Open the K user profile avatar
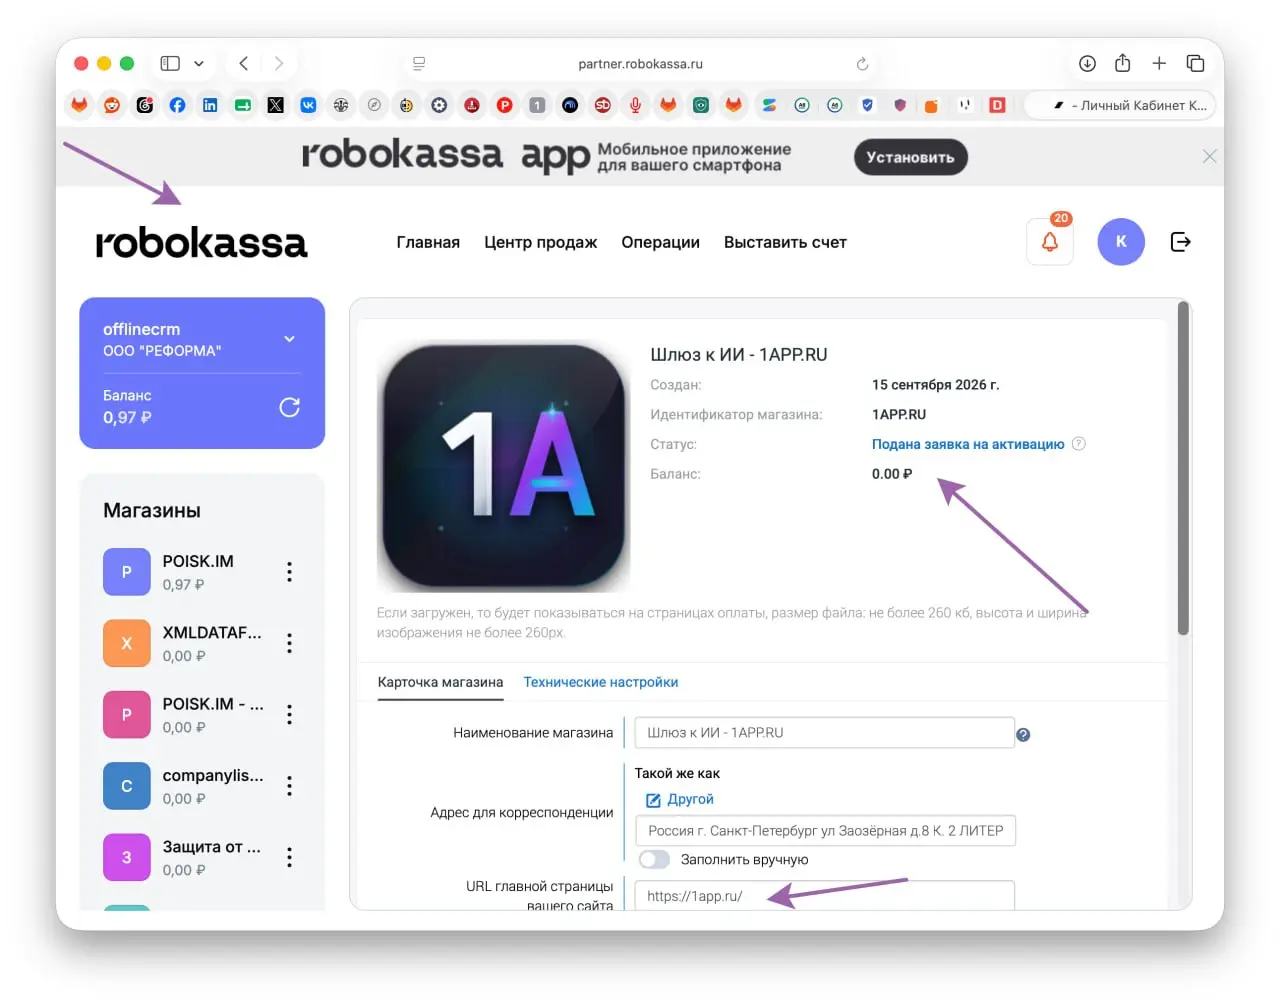The width and height of the screenshot is (1280, 1004). pyautogui.click(x=1121, y=241)
